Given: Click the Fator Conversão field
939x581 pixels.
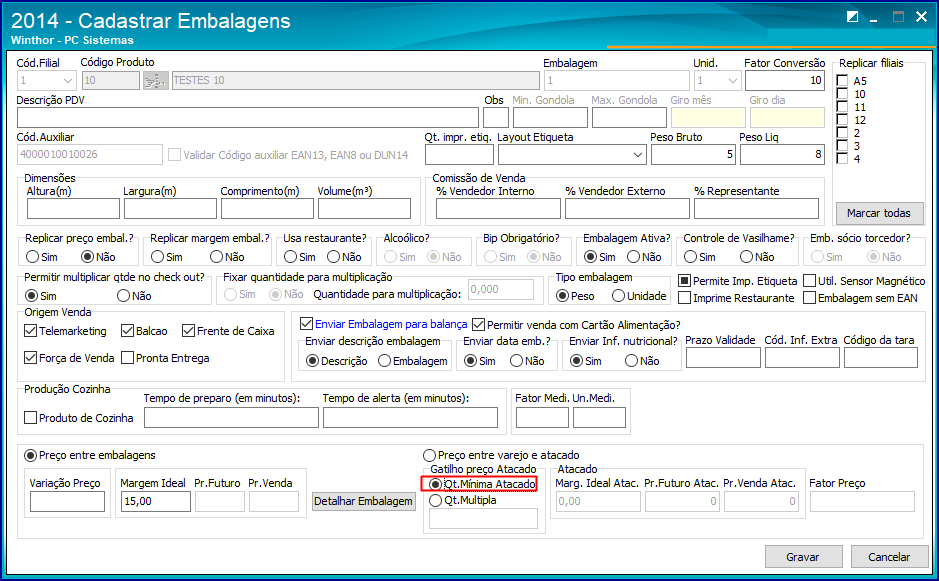Looking at the screenshot, I should pos(784,80).
